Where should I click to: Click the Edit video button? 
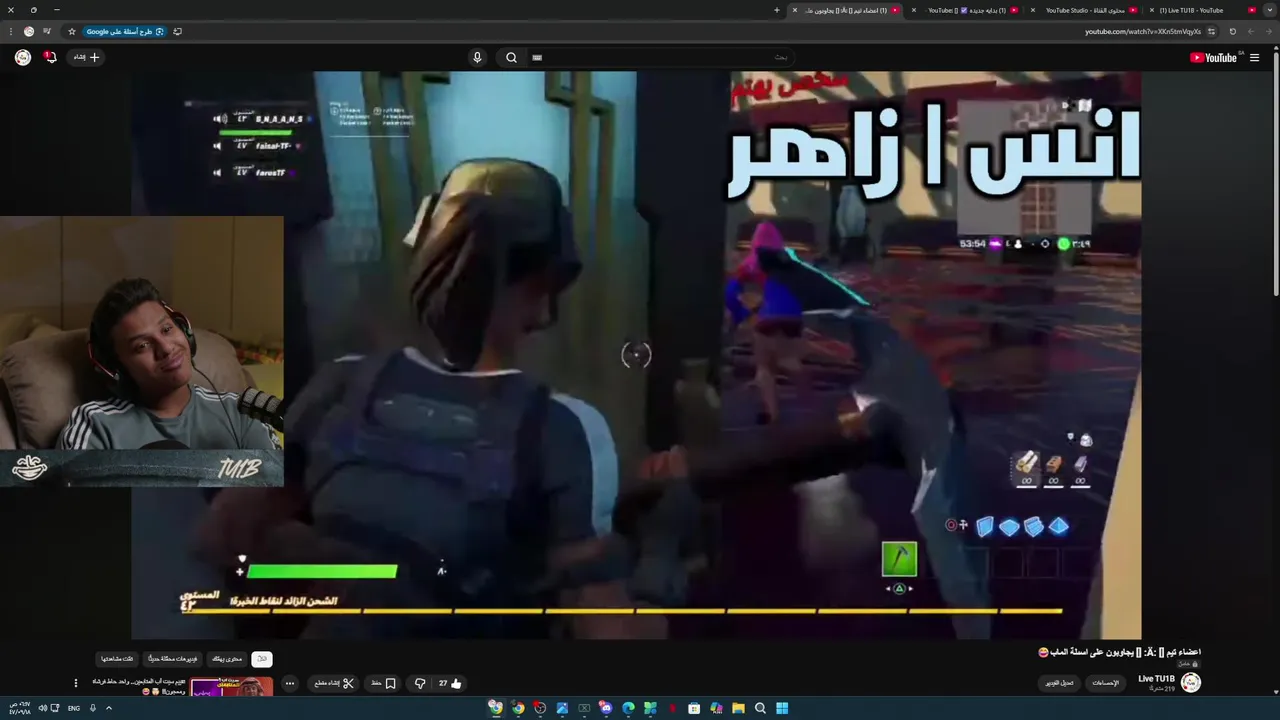1059,683
